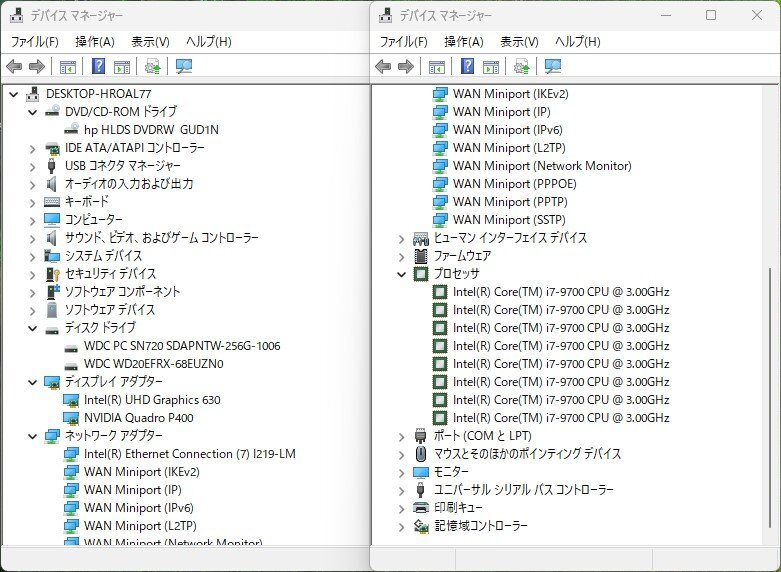
Task: Expand ヒューマン インターフェイス デバイス node
Action: click(x=401, y=239)
